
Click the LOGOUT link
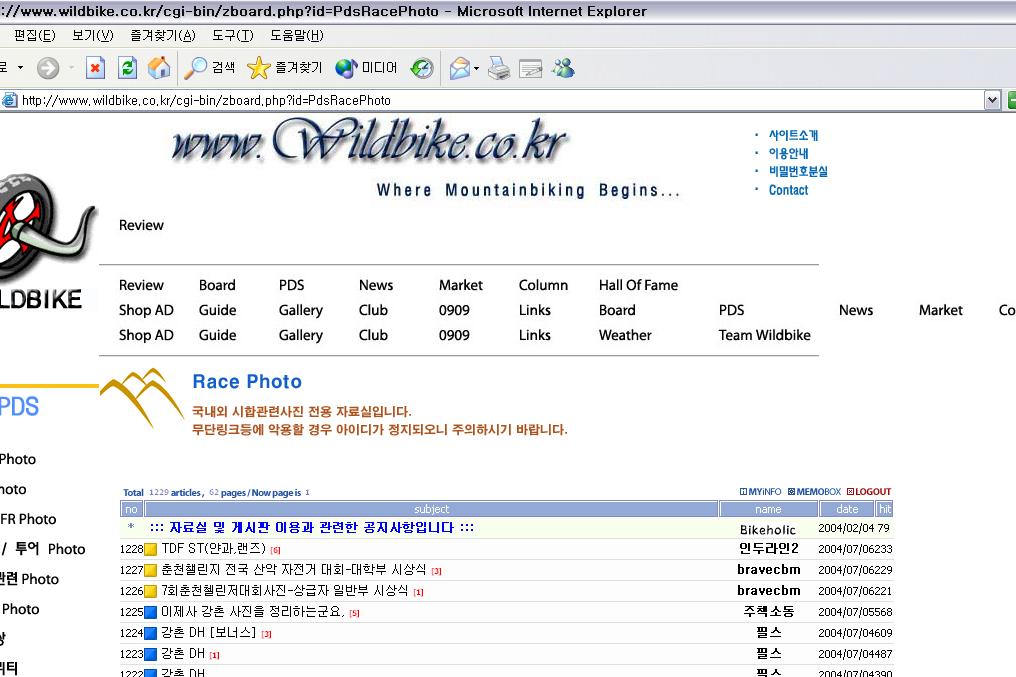pyautogui.click(x=869, y=492)
